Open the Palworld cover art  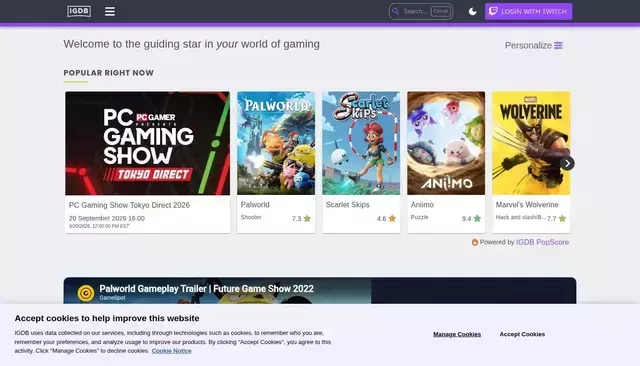click(x=276, y=143)
